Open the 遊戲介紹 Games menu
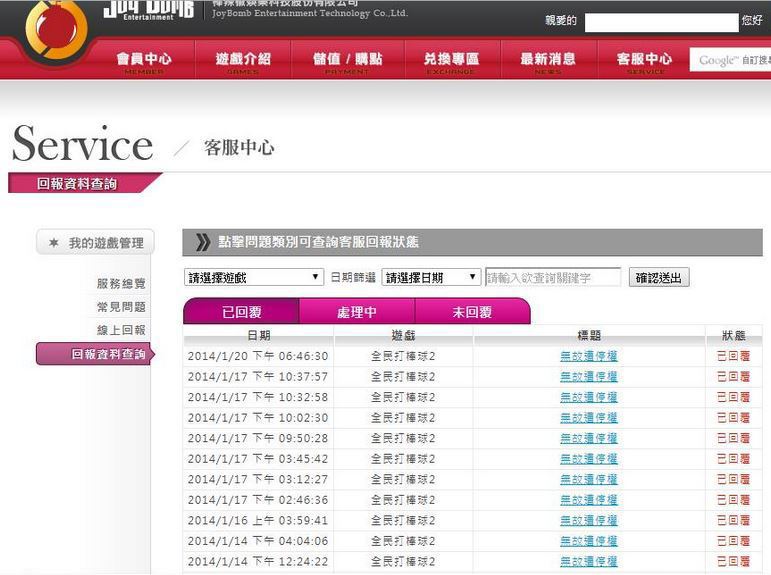 (243, 60)
